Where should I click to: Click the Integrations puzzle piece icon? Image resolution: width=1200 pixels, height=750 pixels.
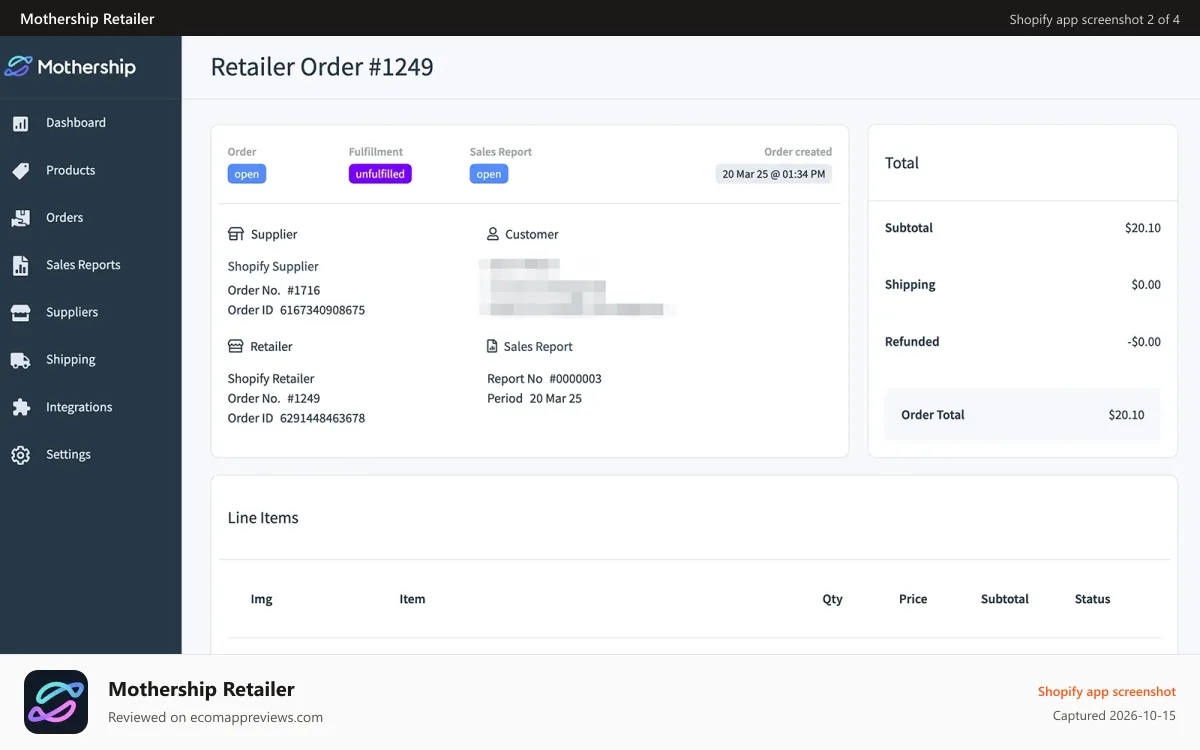pos(20,407)
